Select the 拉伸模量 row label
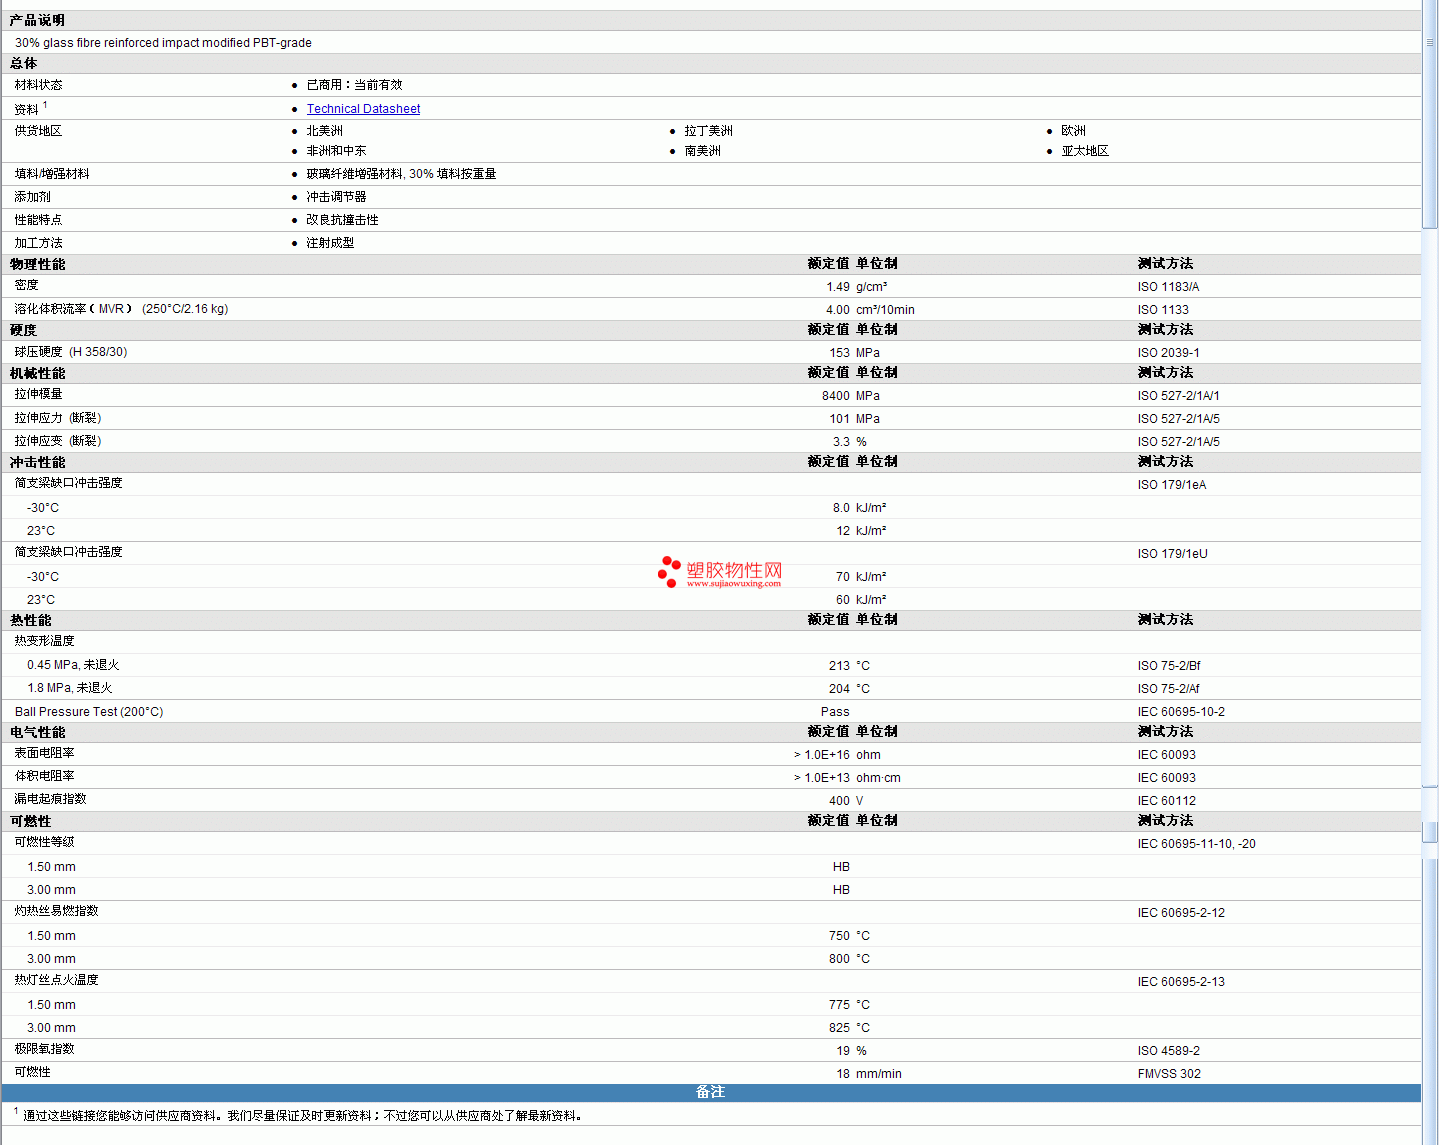Screen dimensions: 1439x1145 pyautogui.click(x=38, y=395)
